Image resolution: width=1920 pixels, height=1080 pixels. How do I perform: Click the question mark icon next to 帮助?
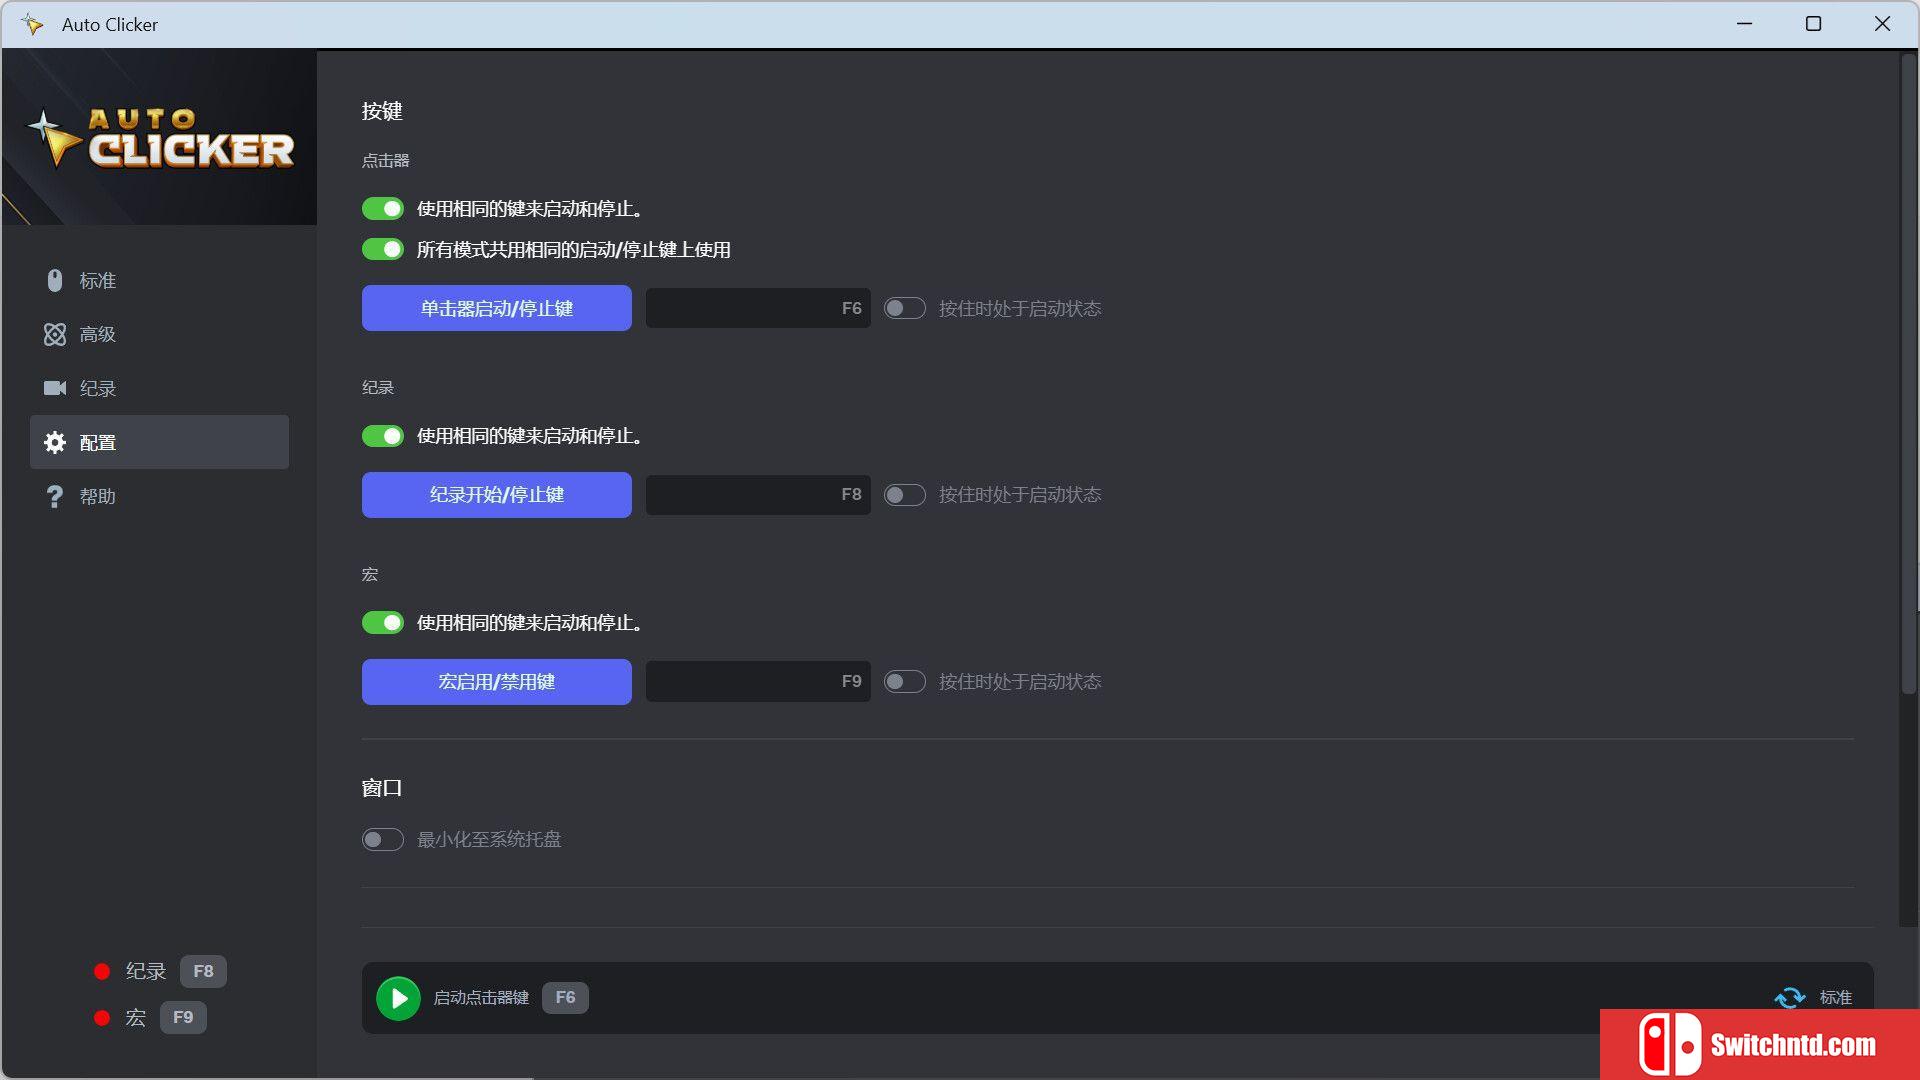55,497
